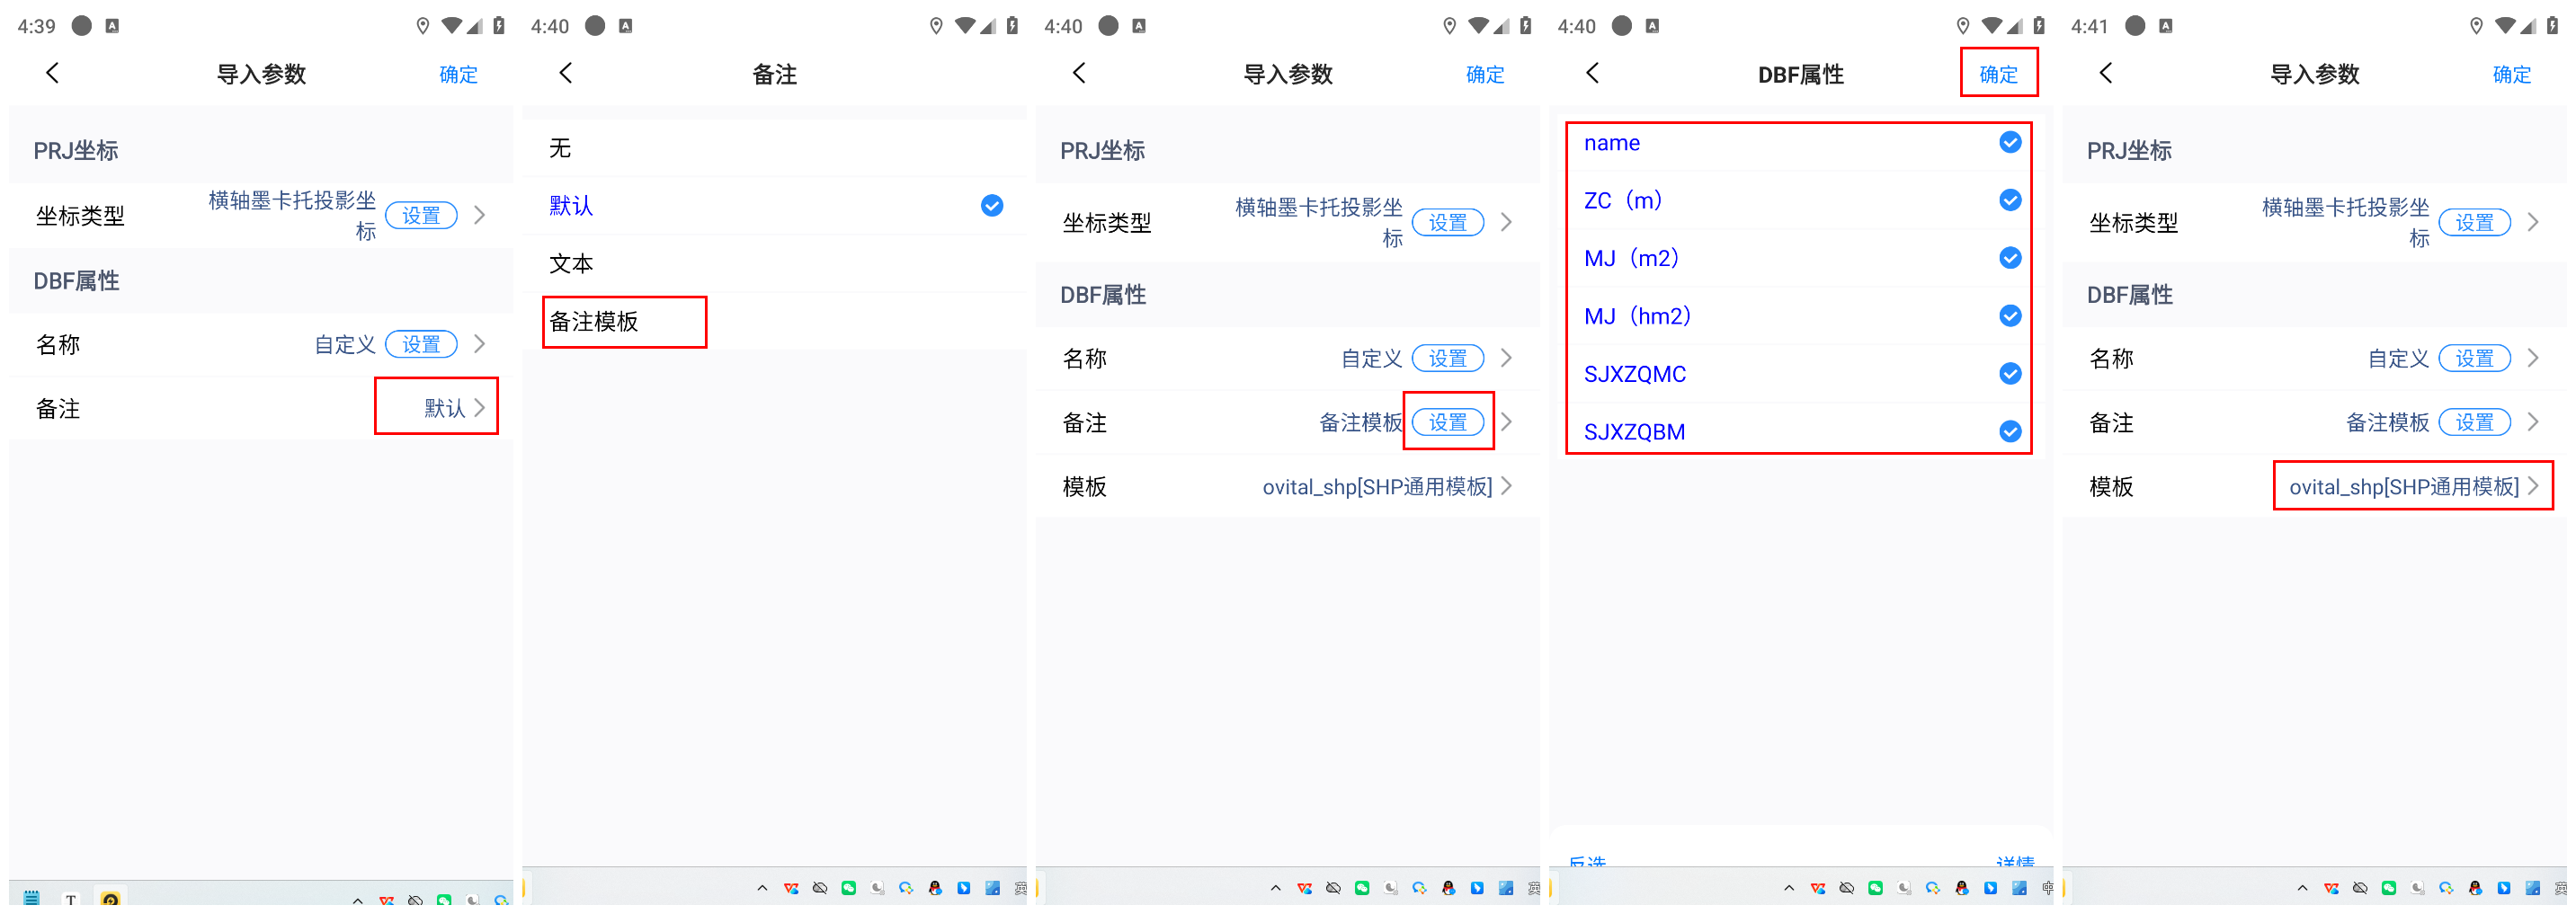
Task: Click the dot notification icon beside 4:39
Action: 82,26
